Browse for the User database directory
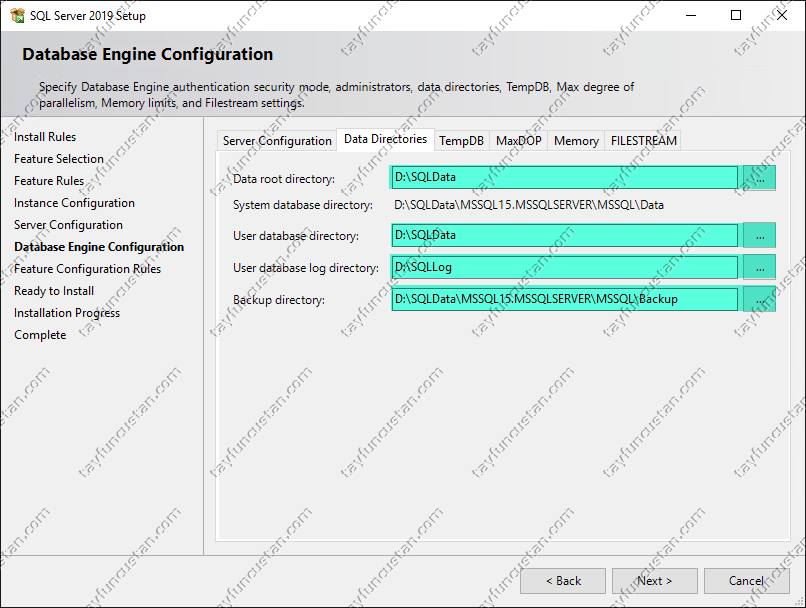 (759, 235)
